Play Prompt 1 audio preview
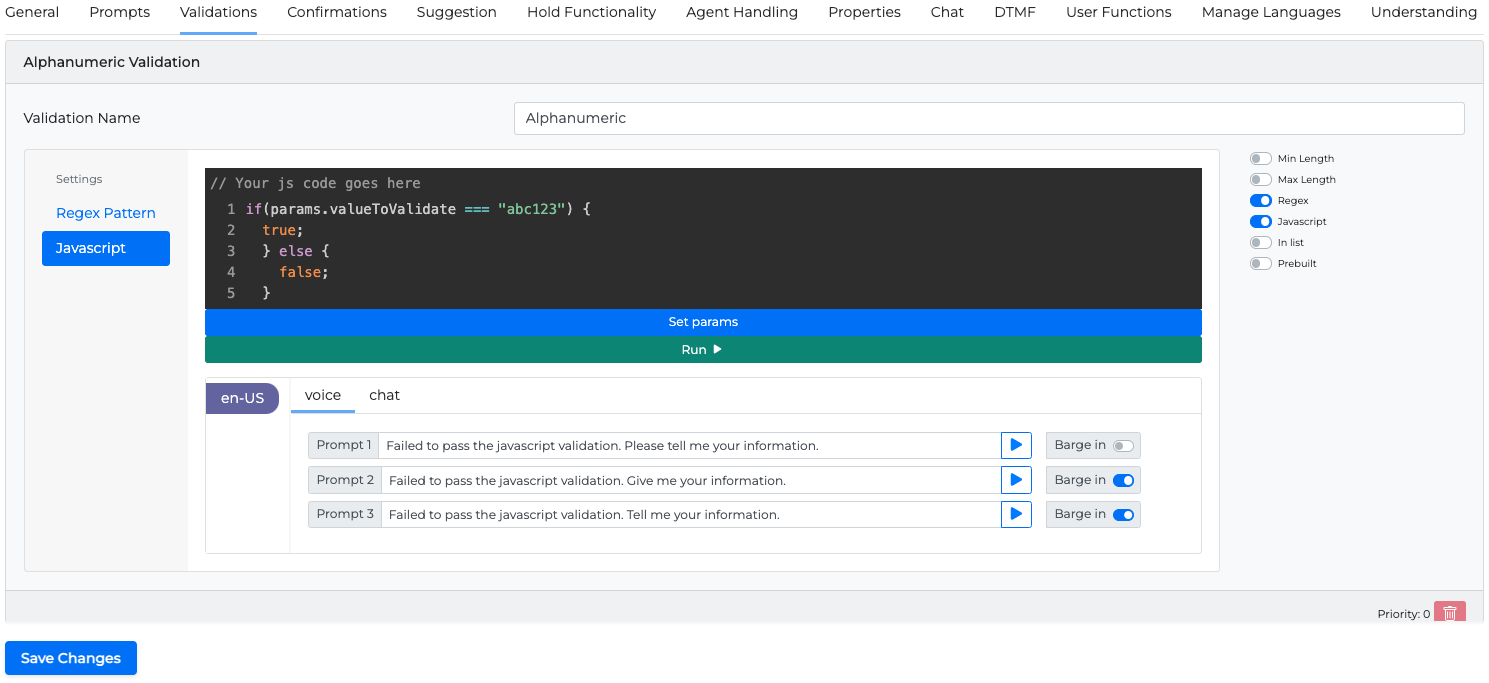The width and height of the screenshot is (1489, 683). point(1016,445)
